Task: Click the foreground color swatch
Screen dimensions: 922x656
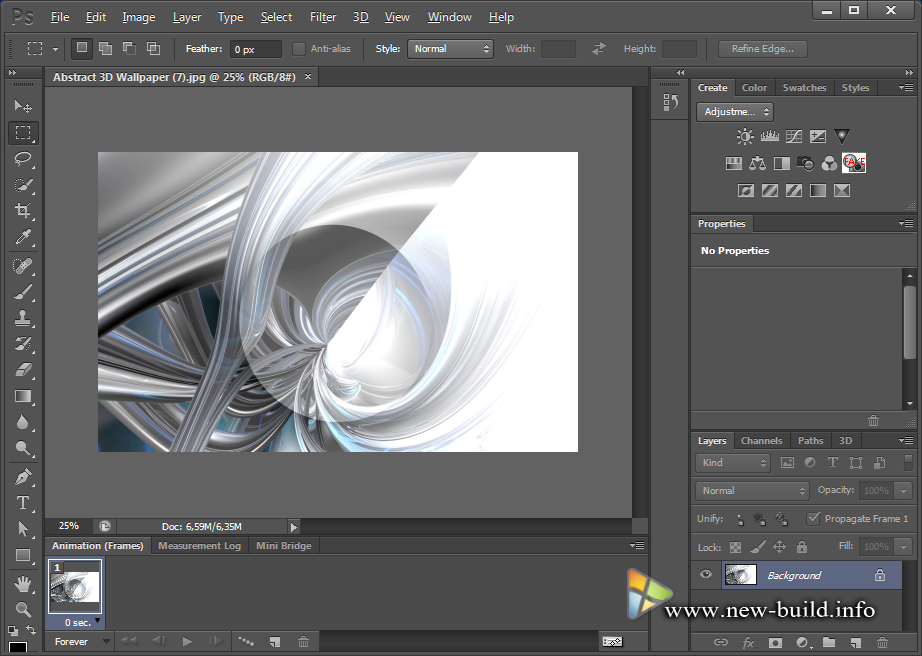Action: point(18,648)
